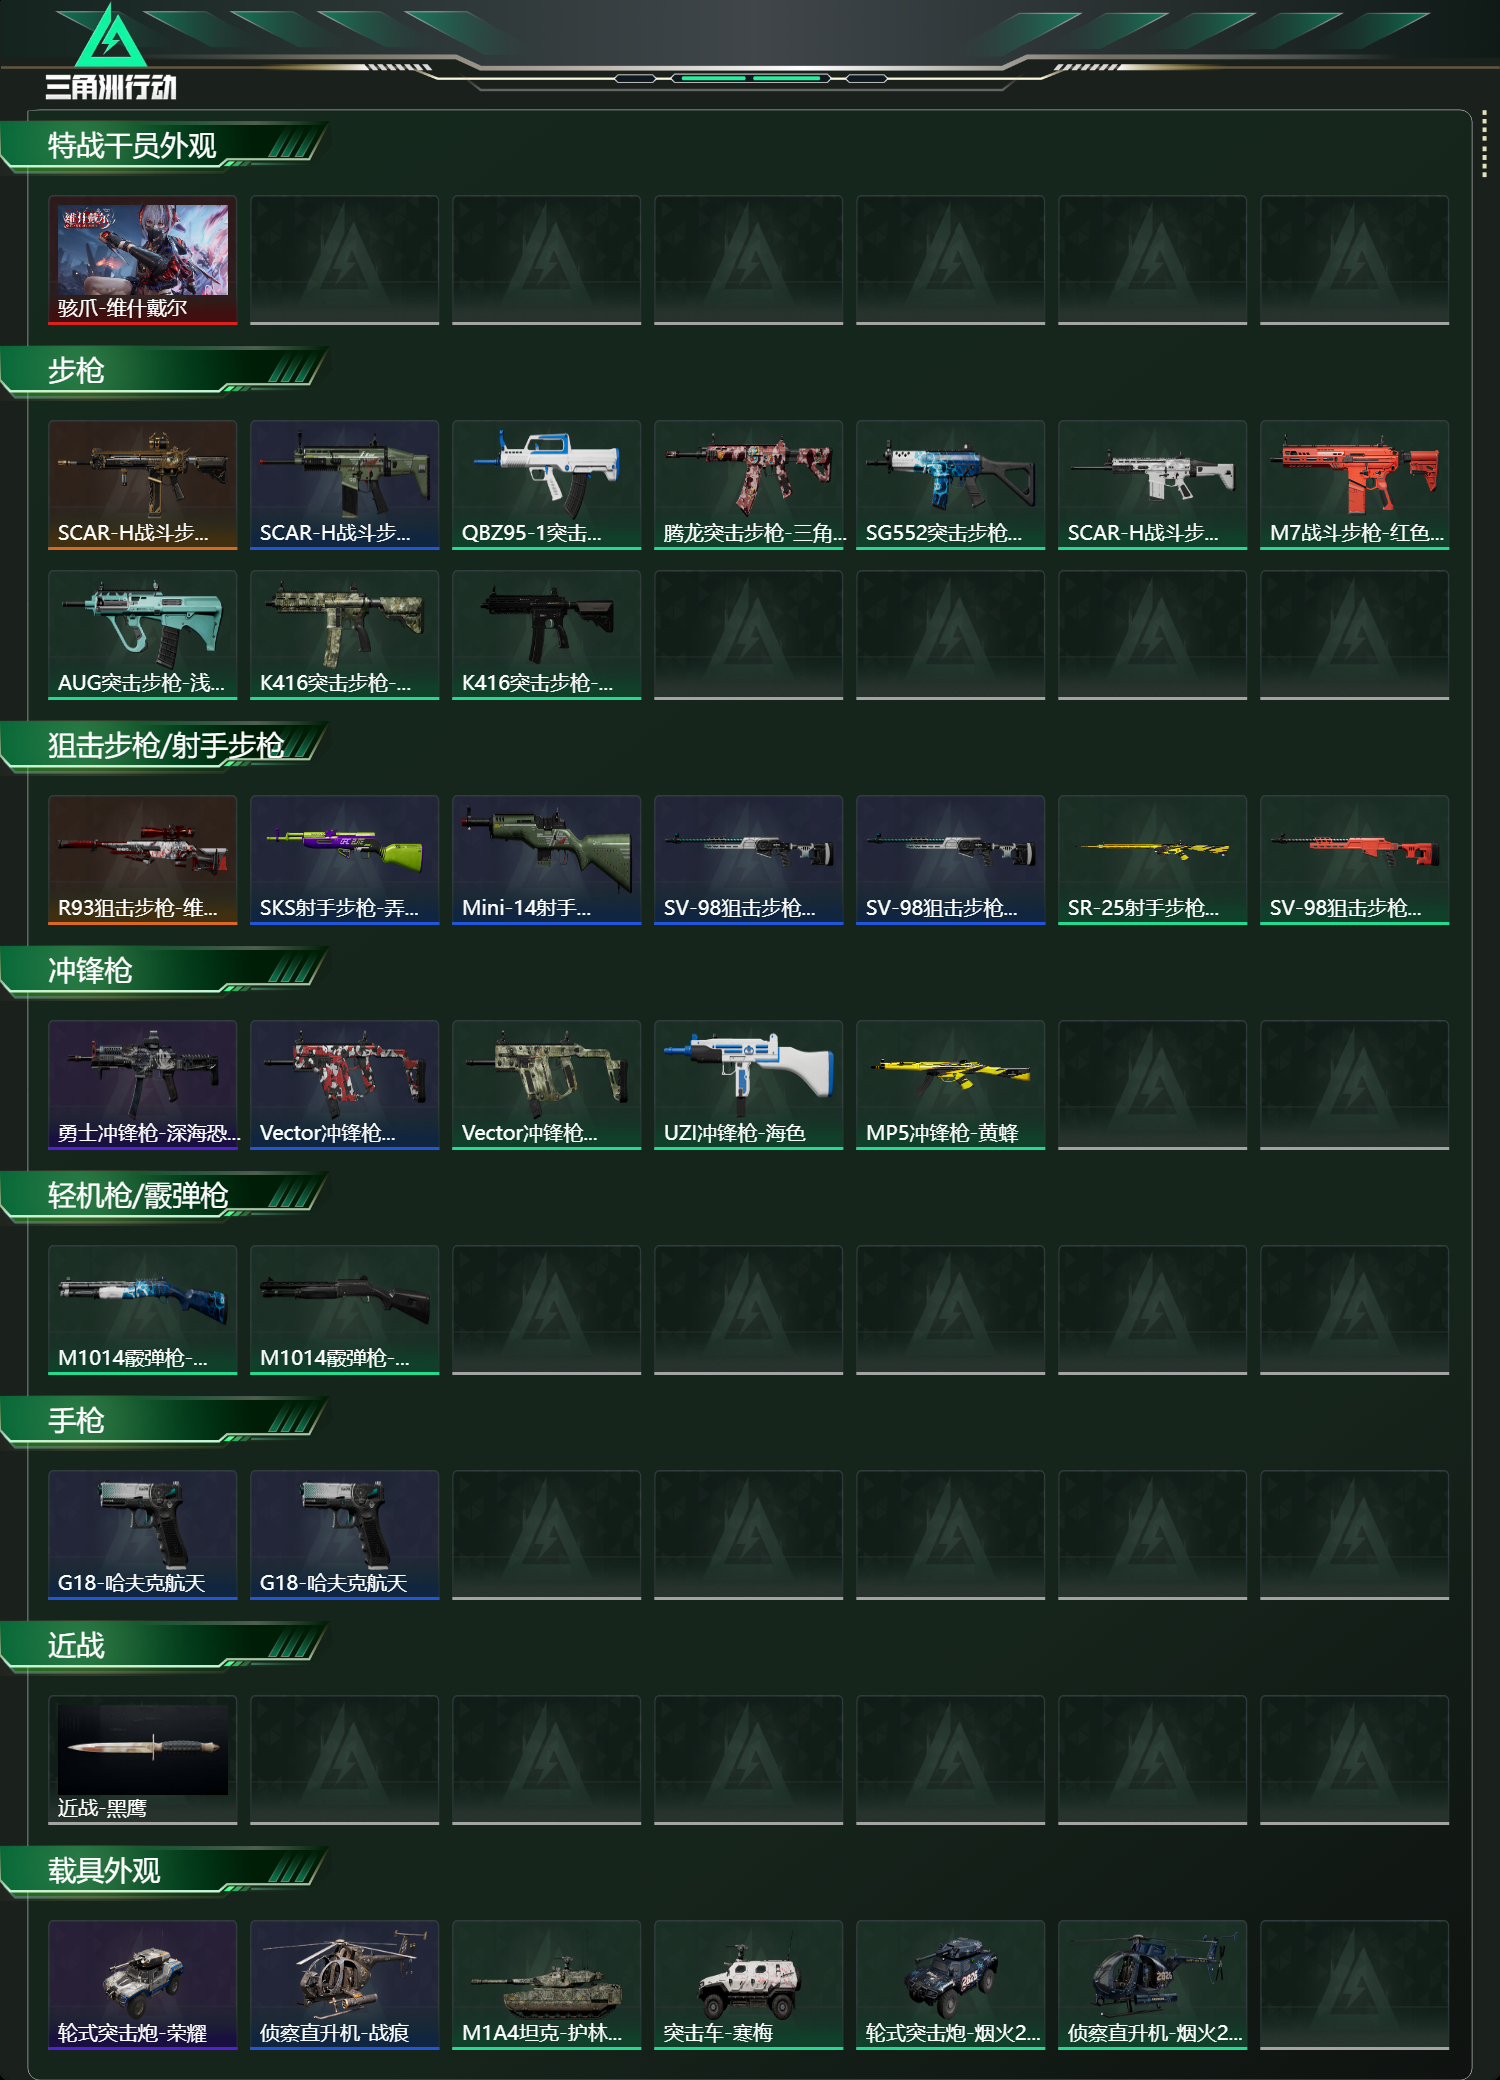The height and width of the screenshot is (2080, 1500).
Task: Select the QBZ95-1 white-blue rifle skin
Action: coord(546,485)
